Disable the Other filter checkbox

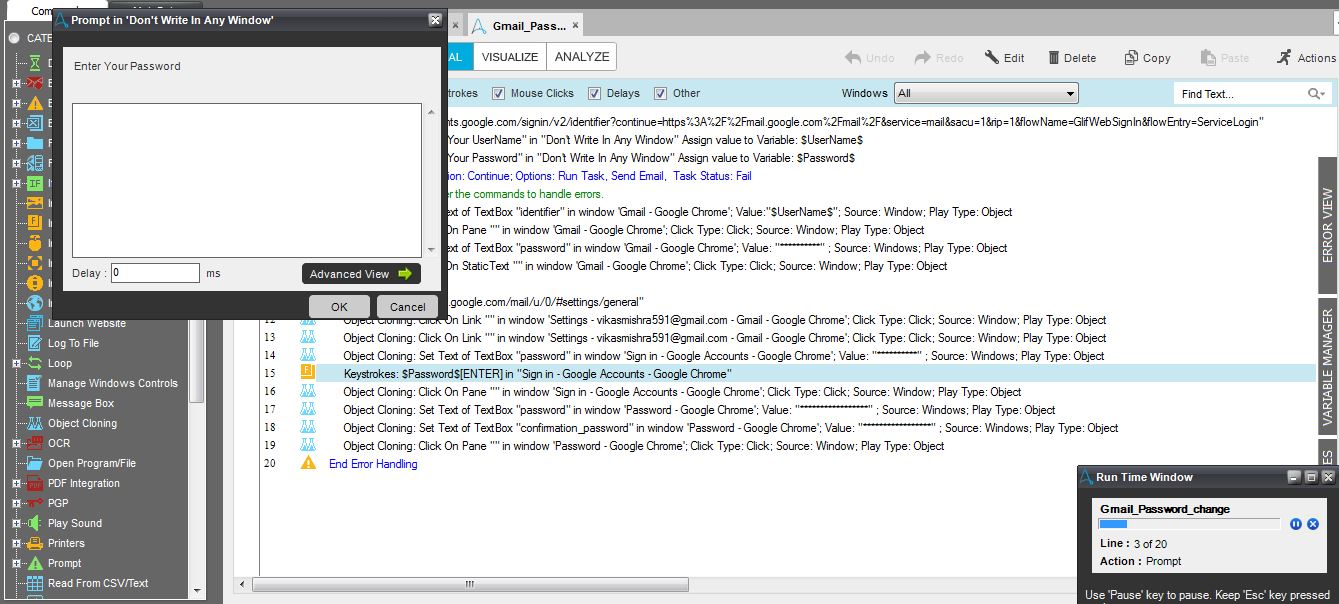[660, 94]
